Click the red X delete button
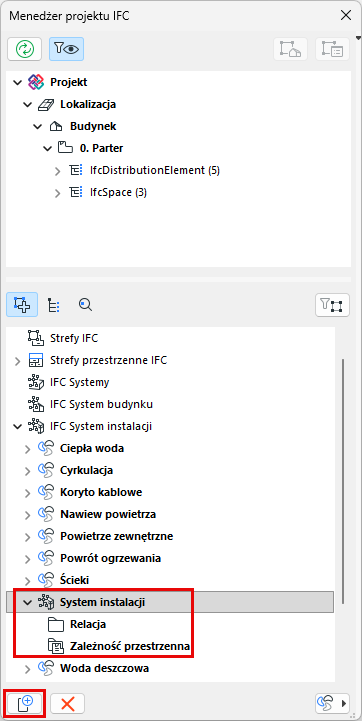 coord(67,703)
